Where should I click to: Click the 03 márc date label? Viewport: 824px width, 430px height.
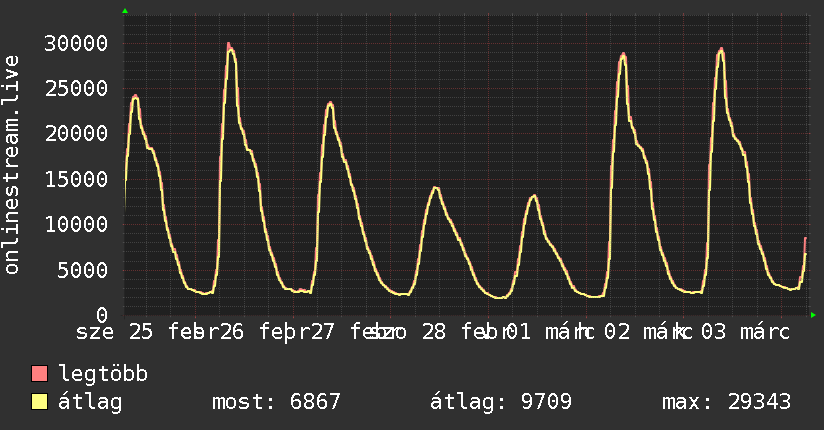tap(746, 332)
